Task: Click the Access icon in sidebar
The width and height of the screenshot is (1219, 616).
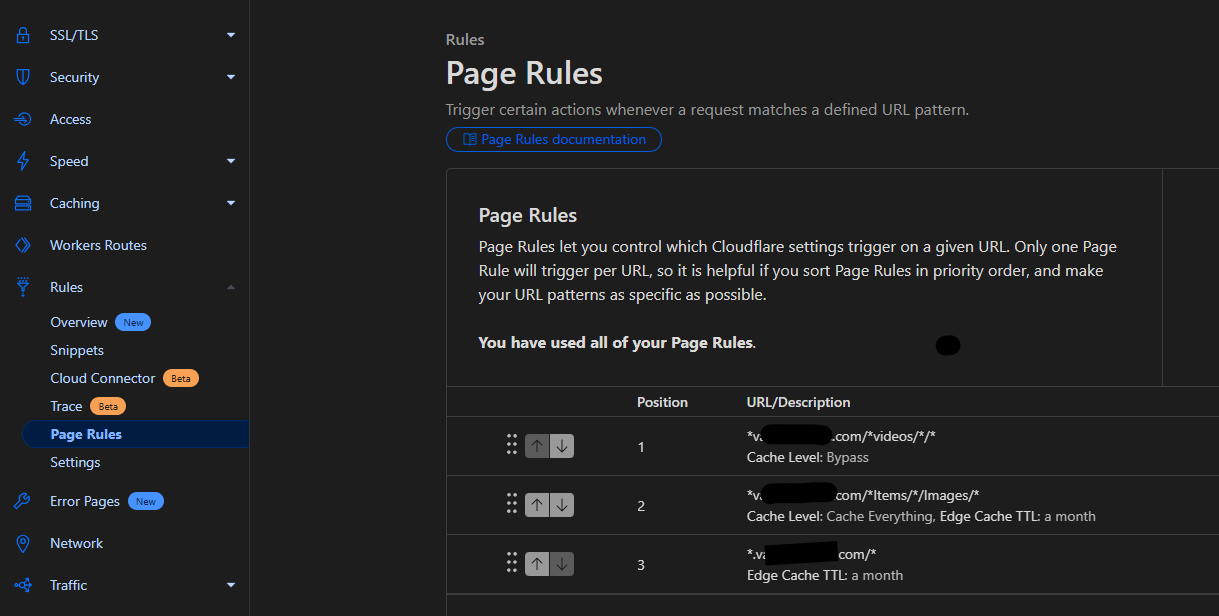Action: pyautogui.click(x=23, y=119)
